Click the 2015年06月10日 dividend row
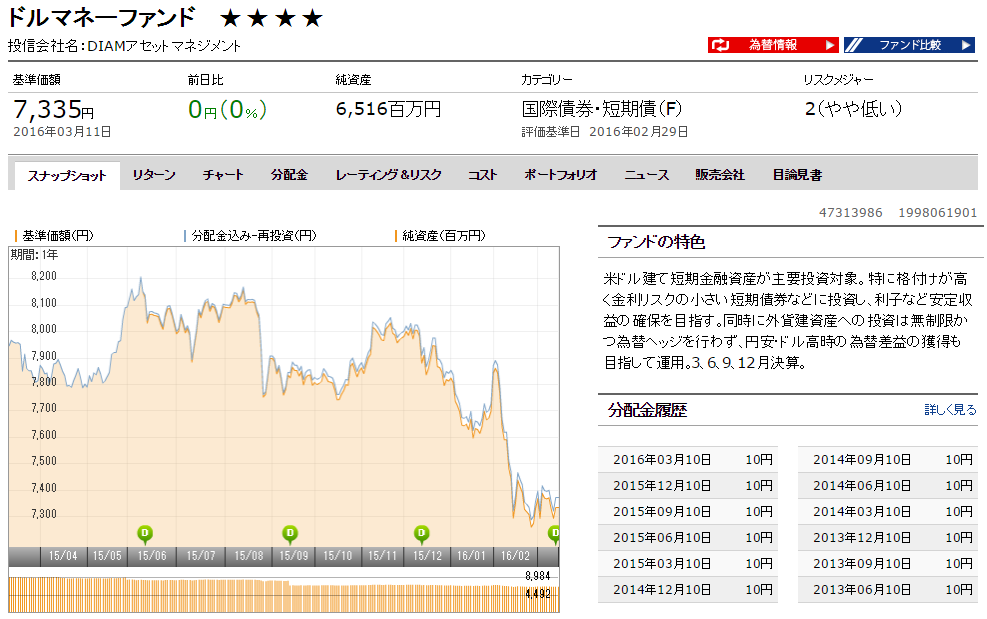 click(688, 538)
